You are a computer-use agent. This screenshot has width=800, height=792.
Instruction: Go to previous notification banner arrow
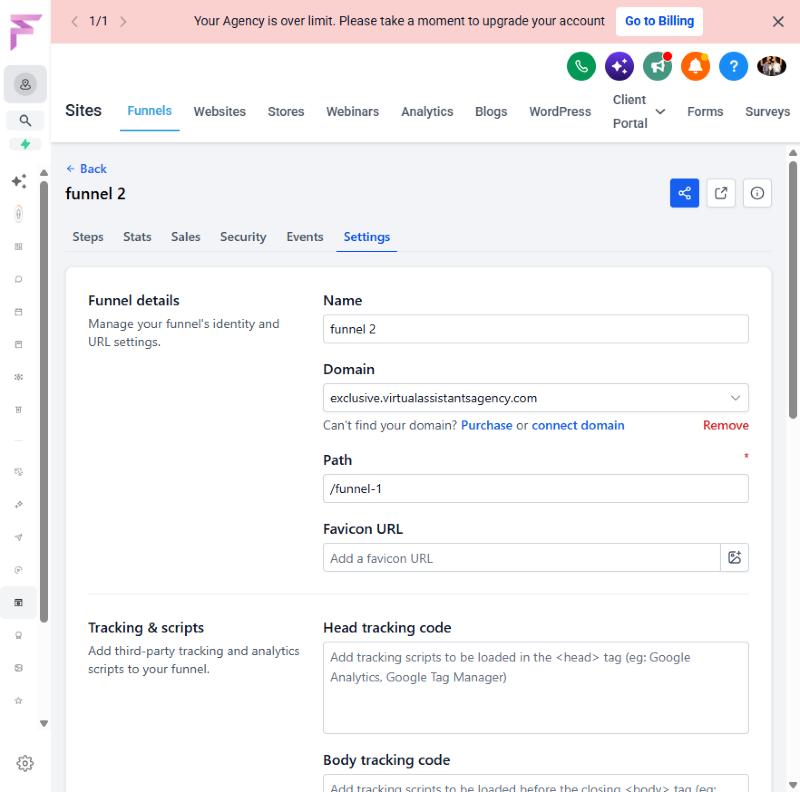pyautogui.click(x=74, y=21)
